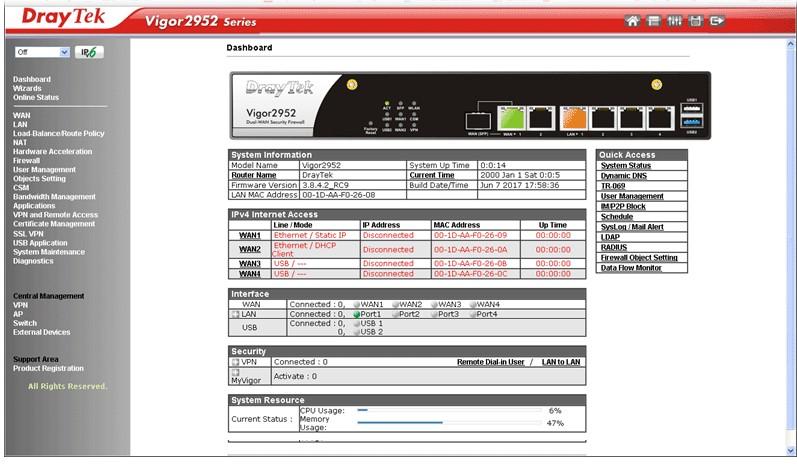797x464 pixels.
Task: Click the CPU Usage progress bar
Action: [x=449, y=410]
